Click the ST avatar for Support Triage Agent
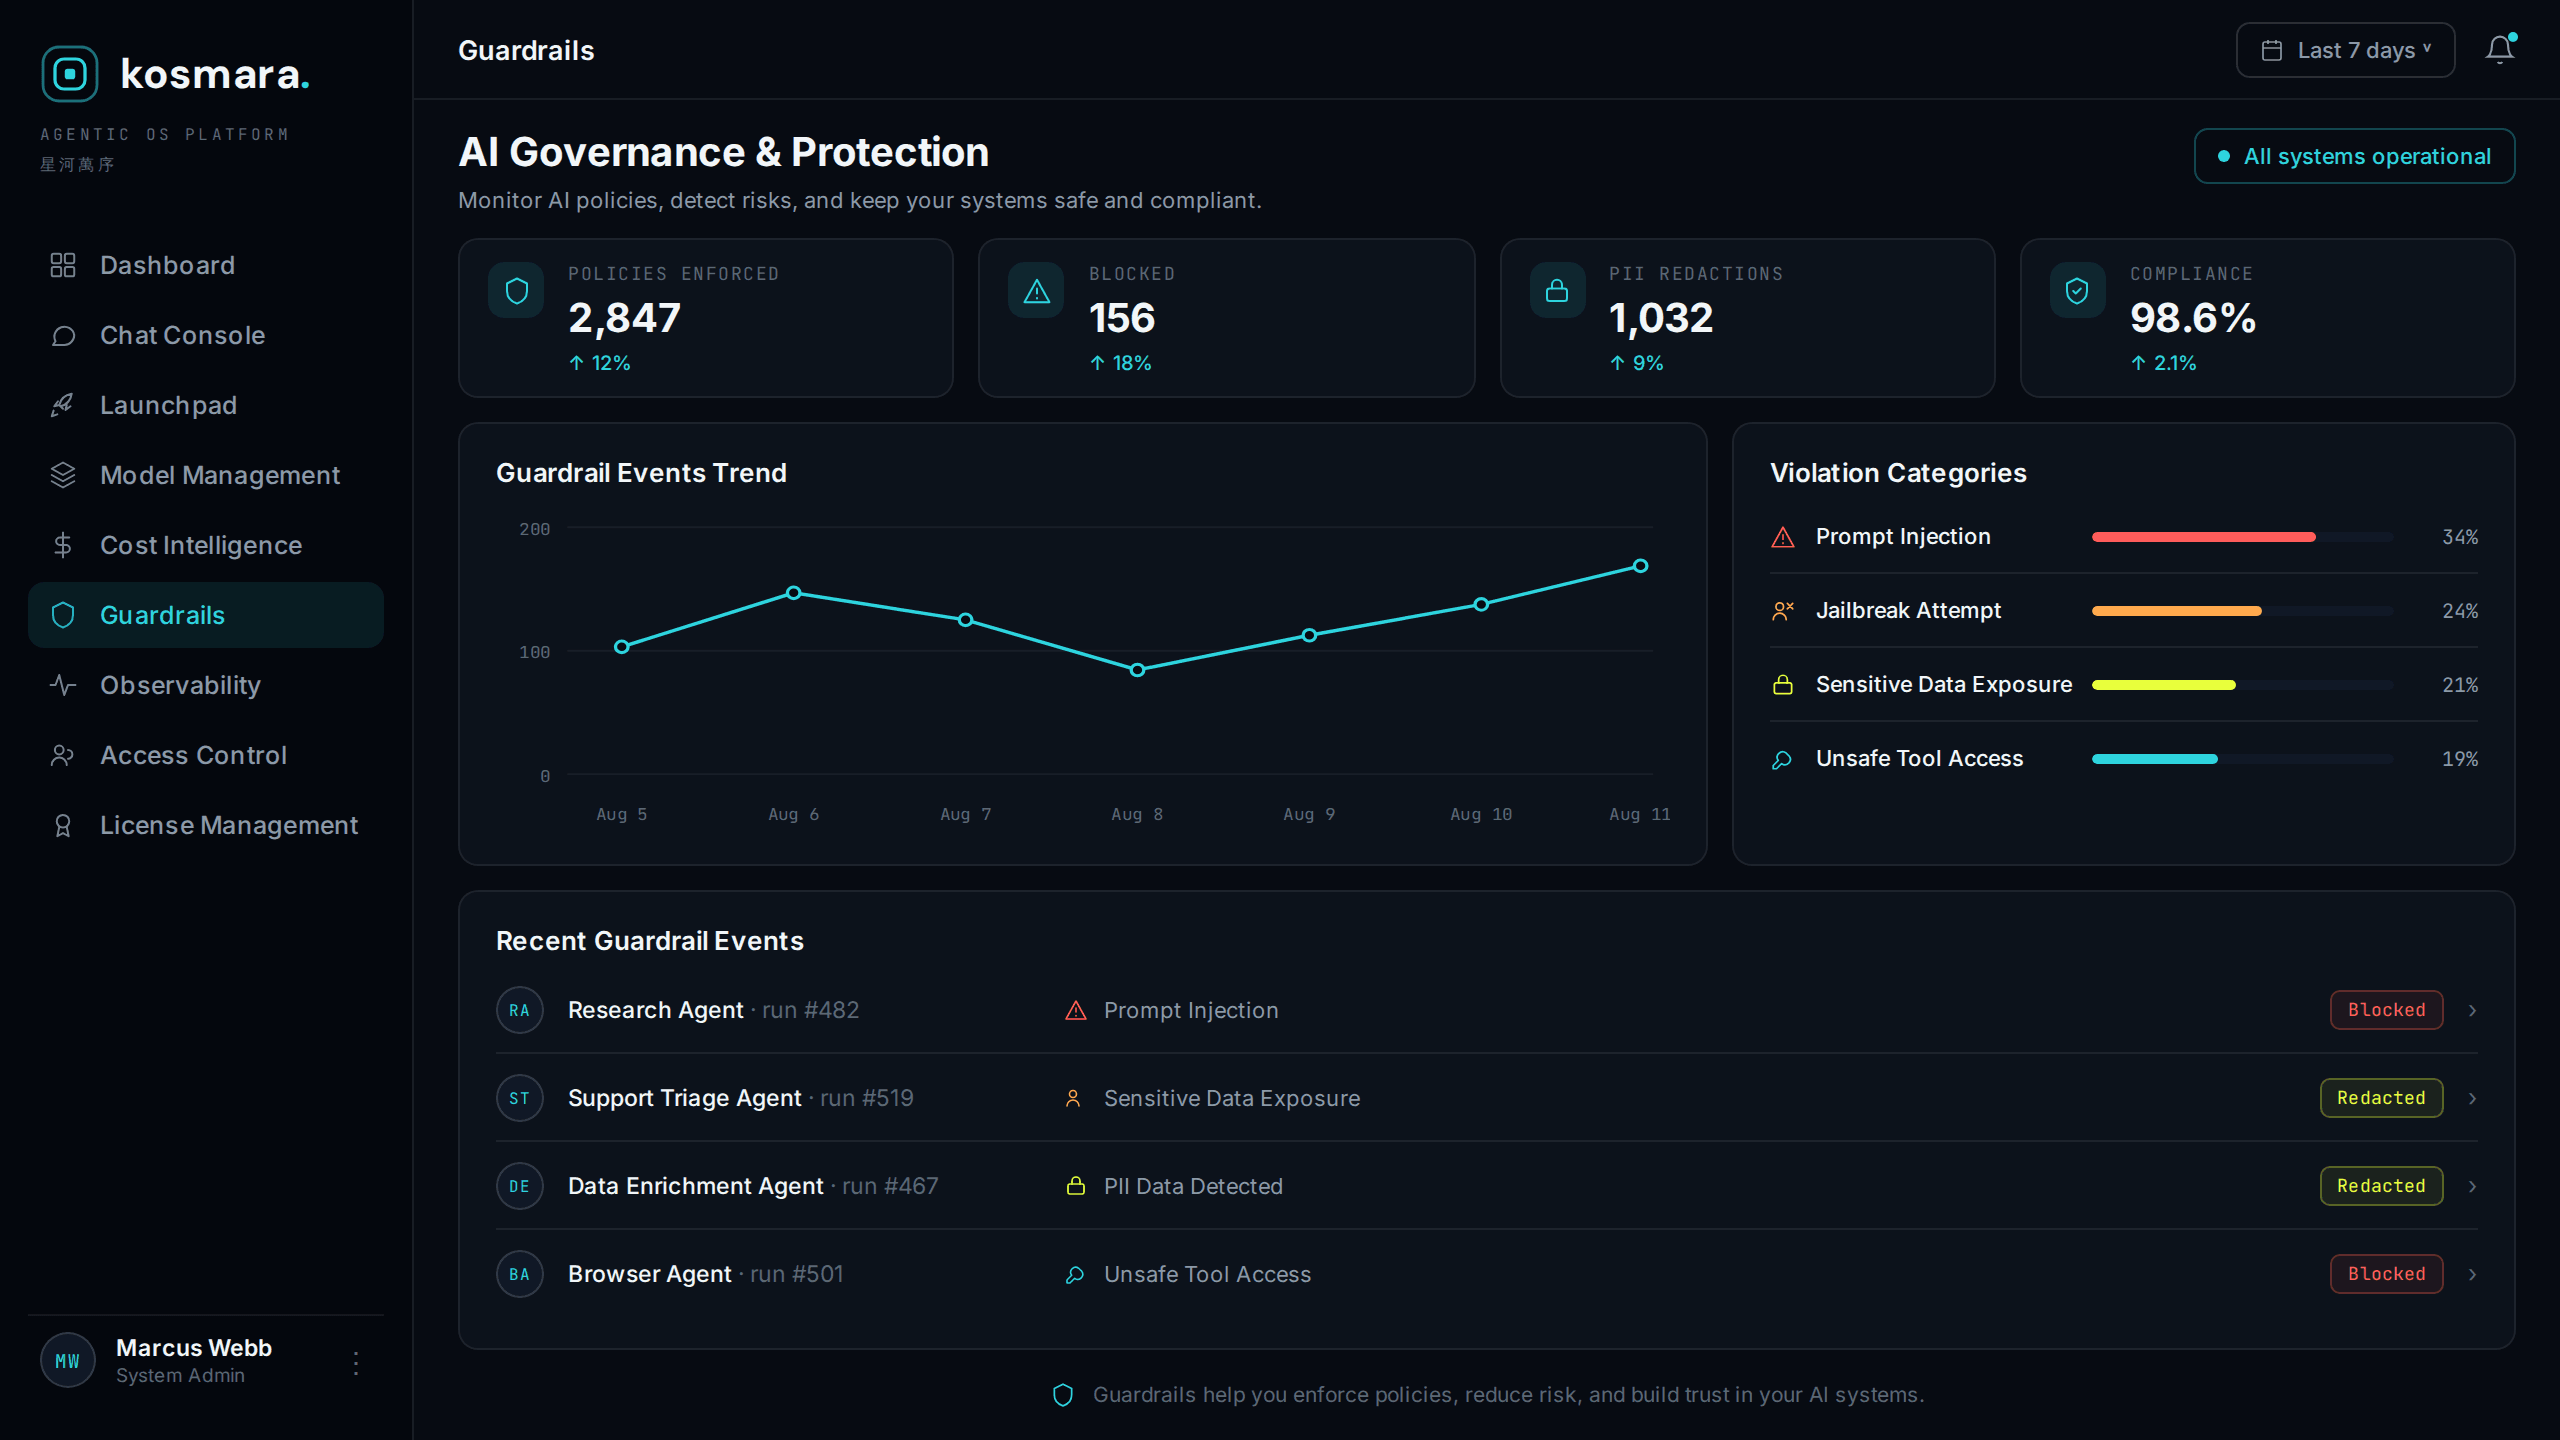This screenshot has width=2560, height=1440. point(519,1098)
